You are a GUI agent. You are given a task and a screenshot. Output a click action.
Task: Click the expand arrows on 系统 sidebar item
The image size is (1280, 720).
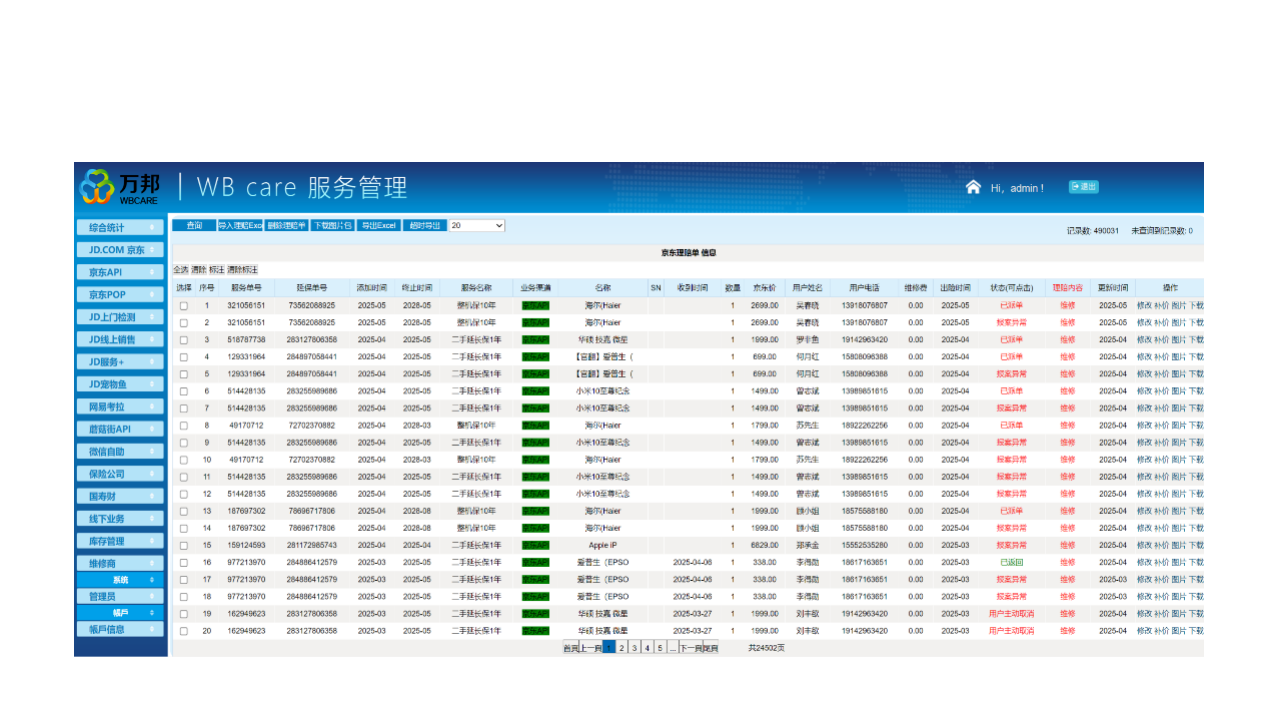[x=152, y=580]
